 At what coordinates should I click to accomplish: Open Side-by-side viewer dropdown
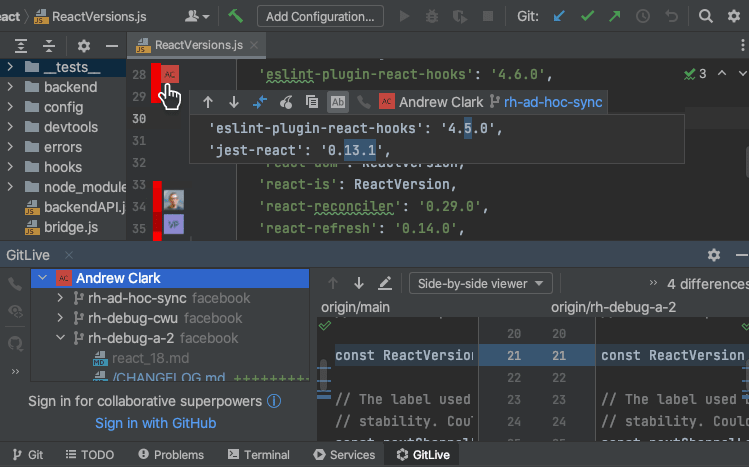(x=481, y=284)
